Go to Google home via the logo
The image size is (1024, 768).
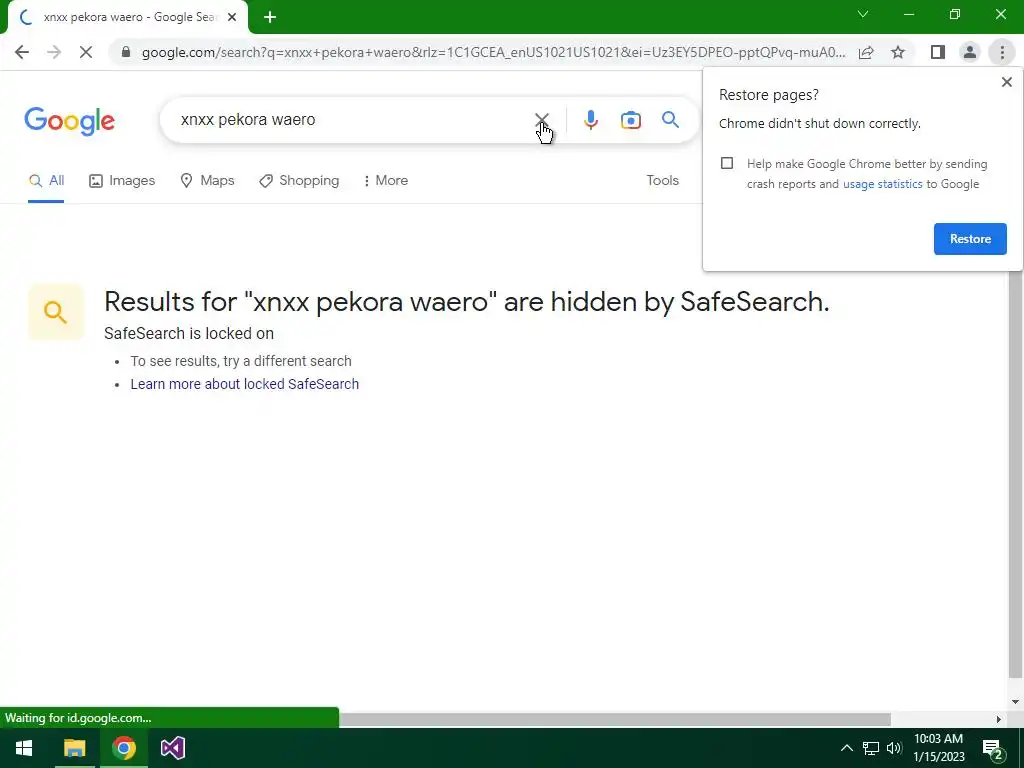[69, 121]
